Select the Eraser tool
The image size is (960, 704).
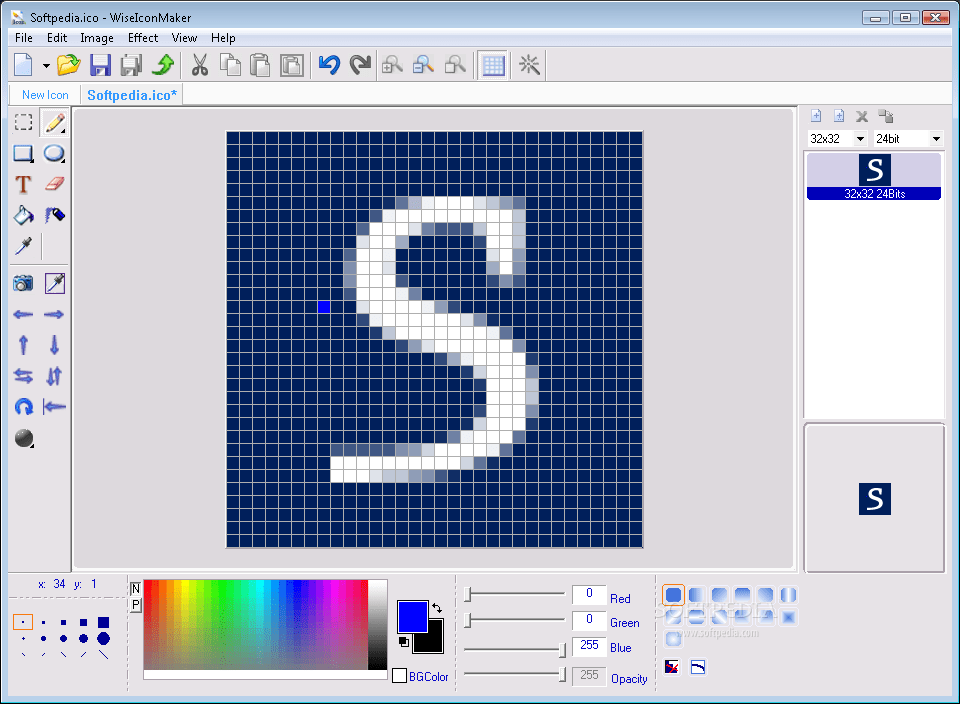pos(54,184)
